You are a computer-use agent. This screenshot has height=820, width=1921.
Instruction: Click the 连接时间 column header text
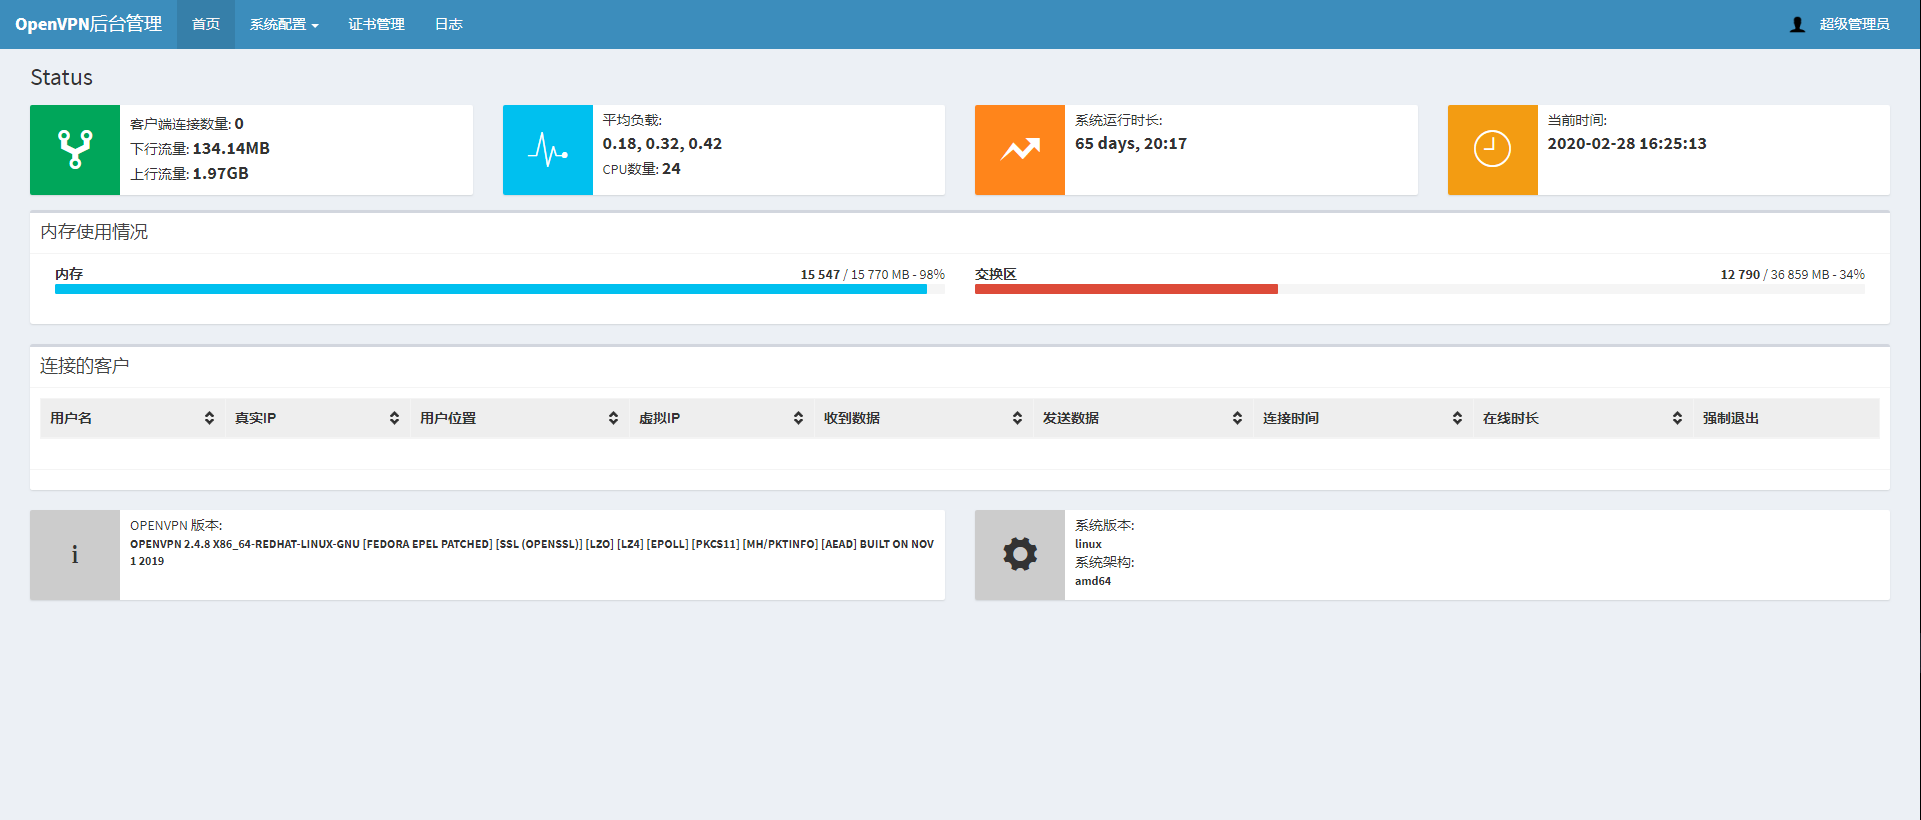pyautogui.click(x=1291, y=418)
